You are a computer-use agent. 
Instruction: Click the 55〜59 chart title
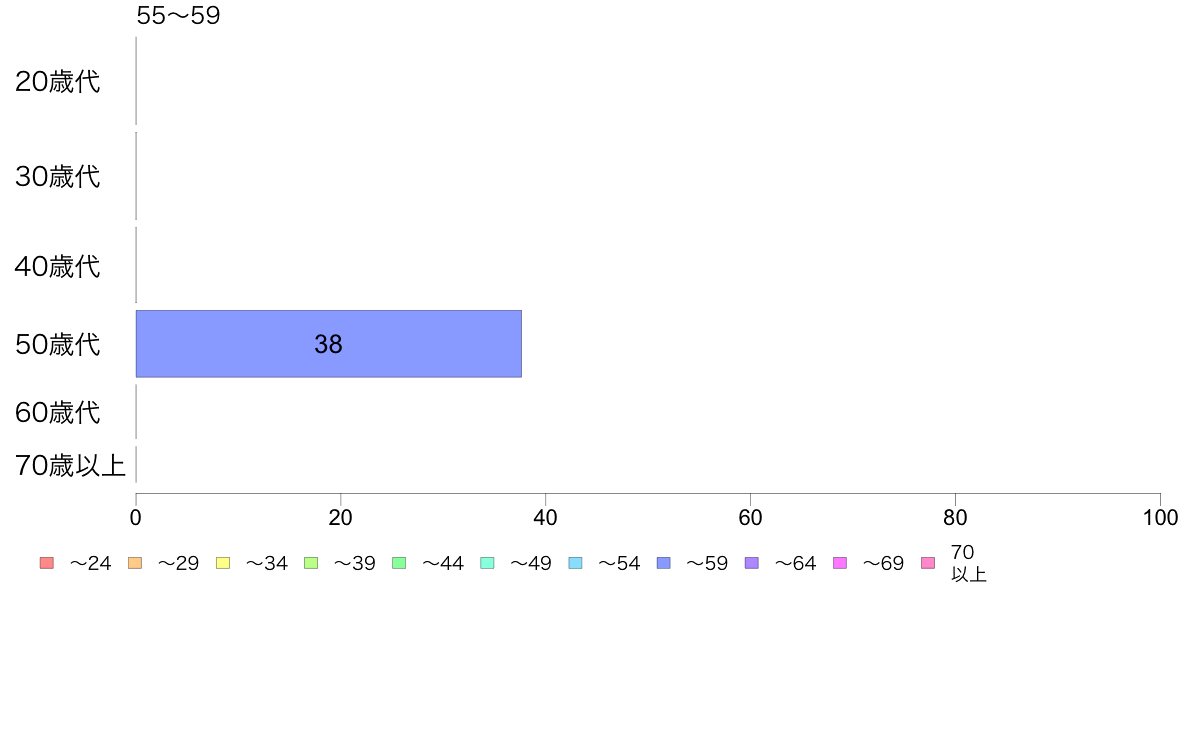[178, 15]
